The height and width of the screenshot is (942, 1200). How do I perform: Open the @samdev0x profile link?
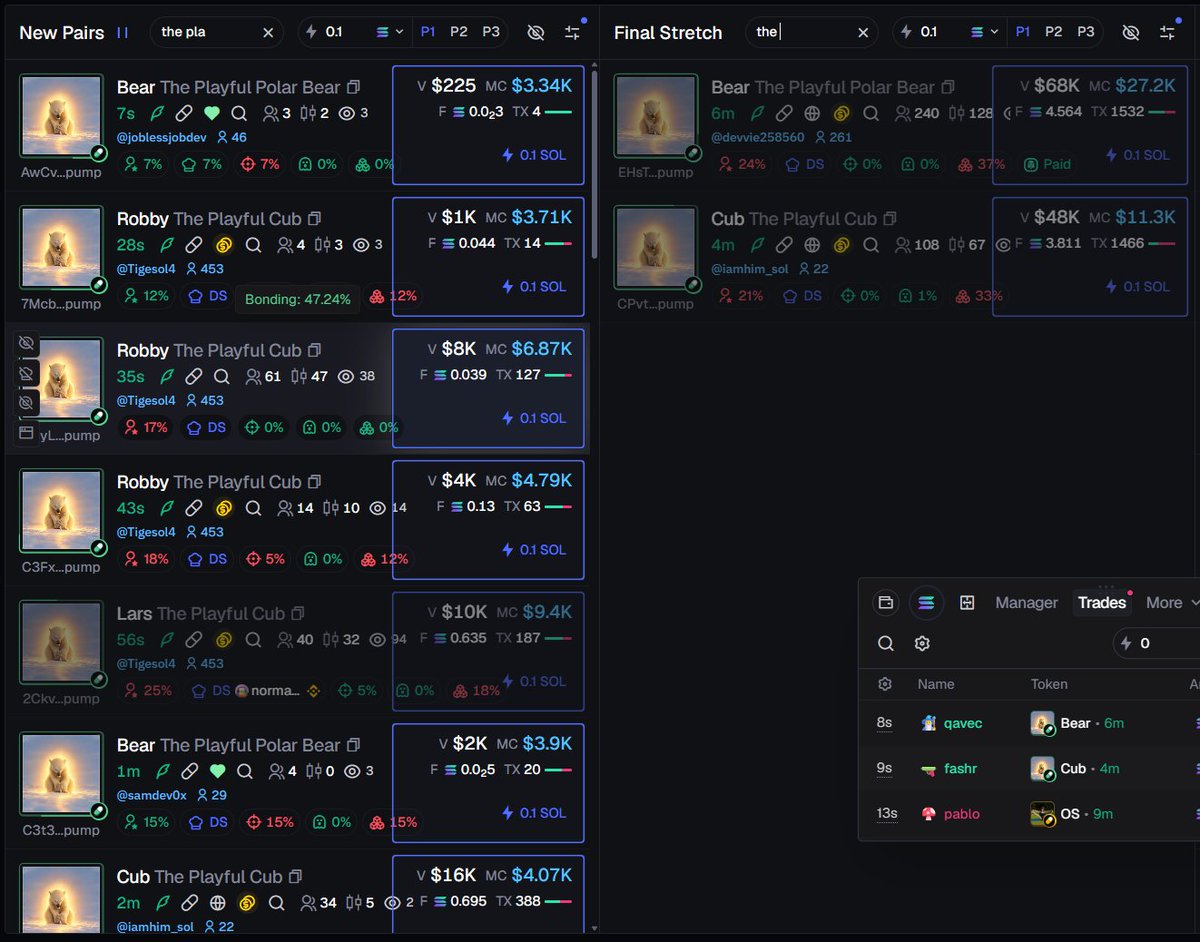(152, 795)
